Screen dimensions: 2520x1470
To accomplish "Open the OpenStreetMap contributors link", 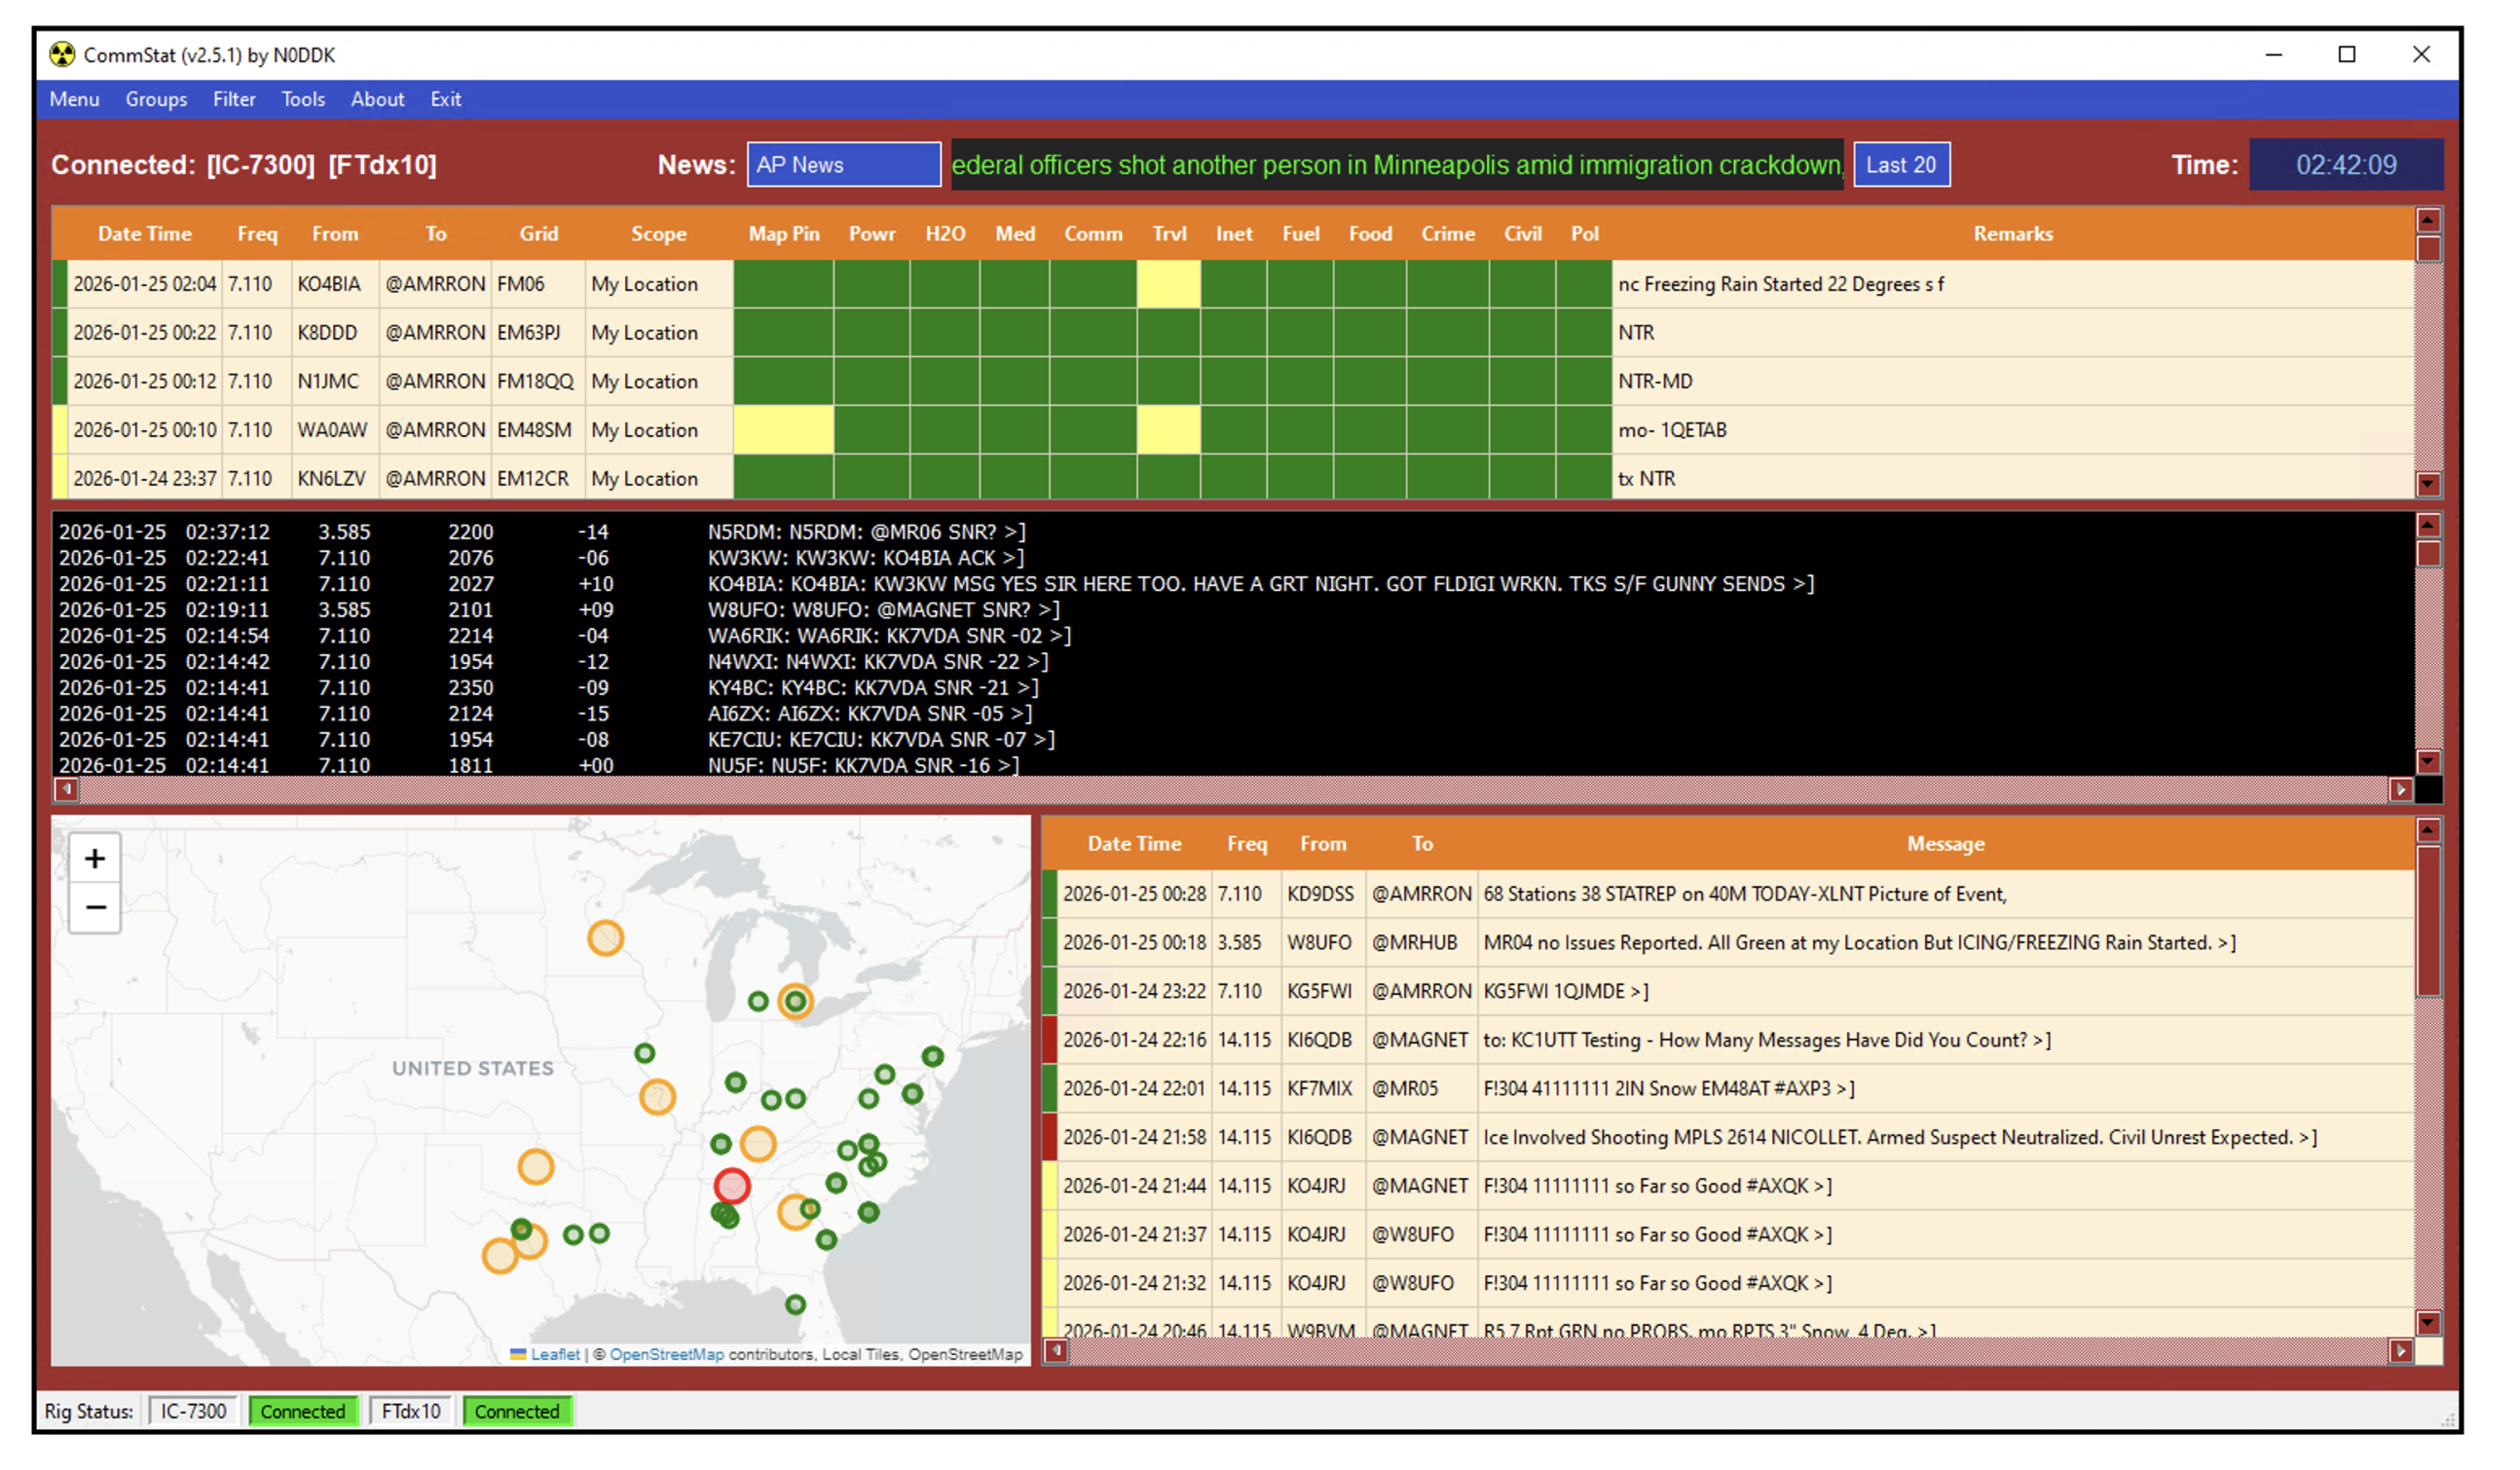I will (x=666, y=1354).
